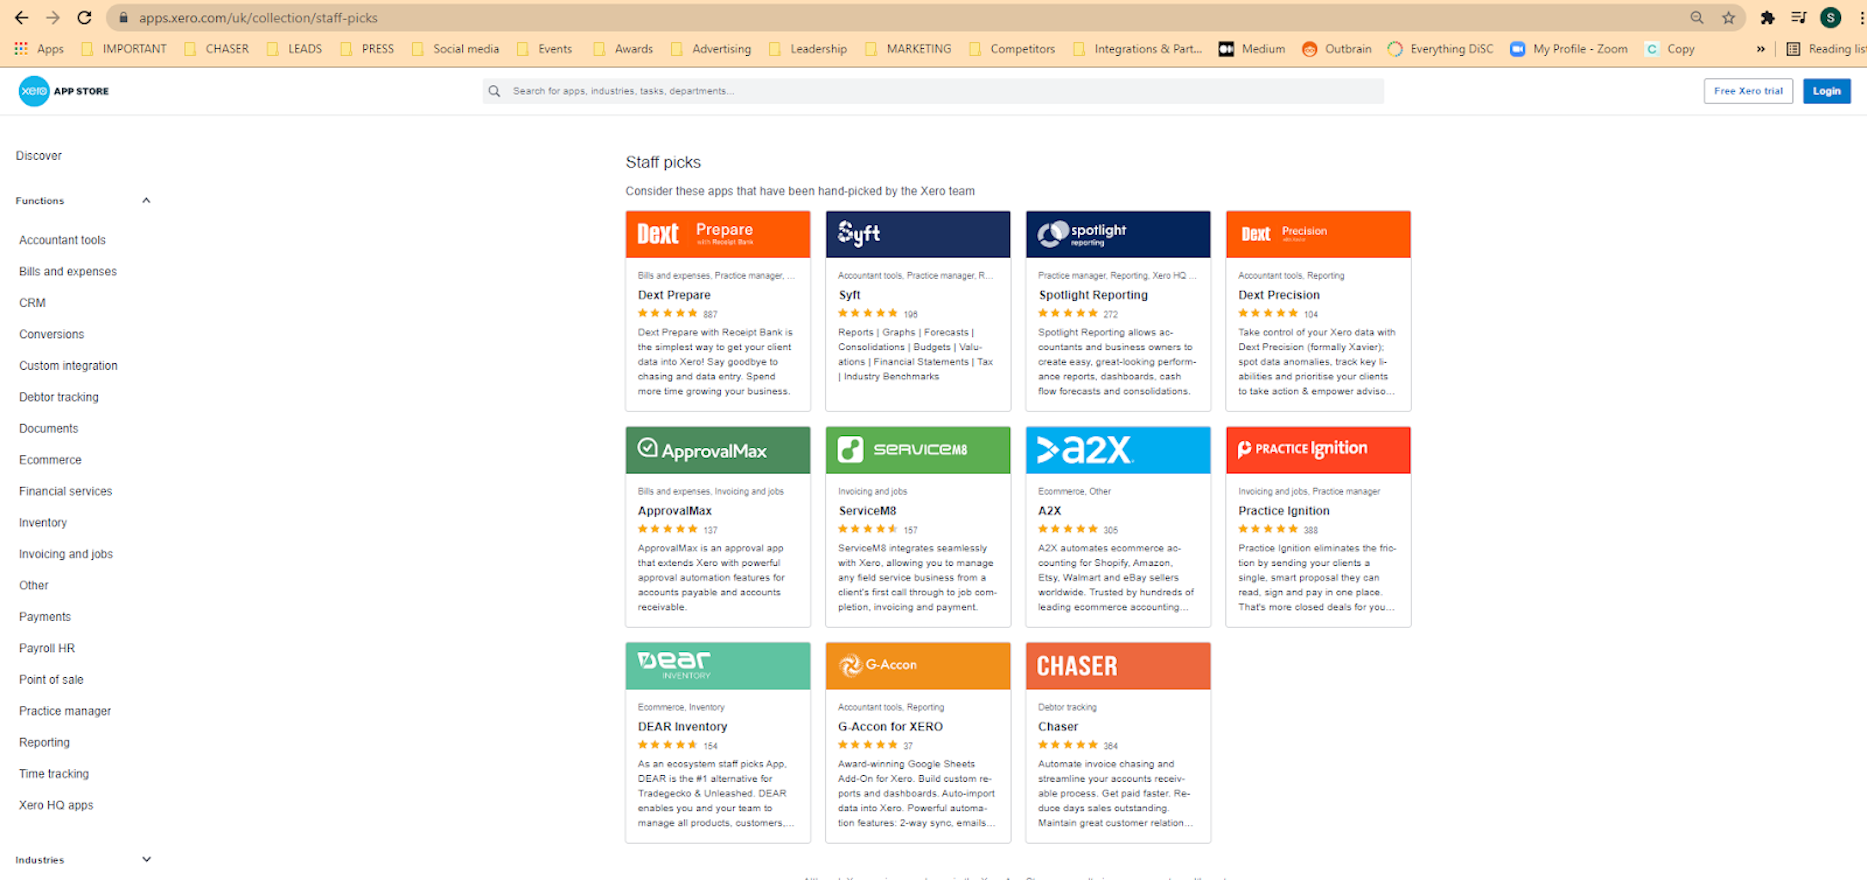Select Point of sale category
This screenshot has height=880, width=1867.
point(51,680)
